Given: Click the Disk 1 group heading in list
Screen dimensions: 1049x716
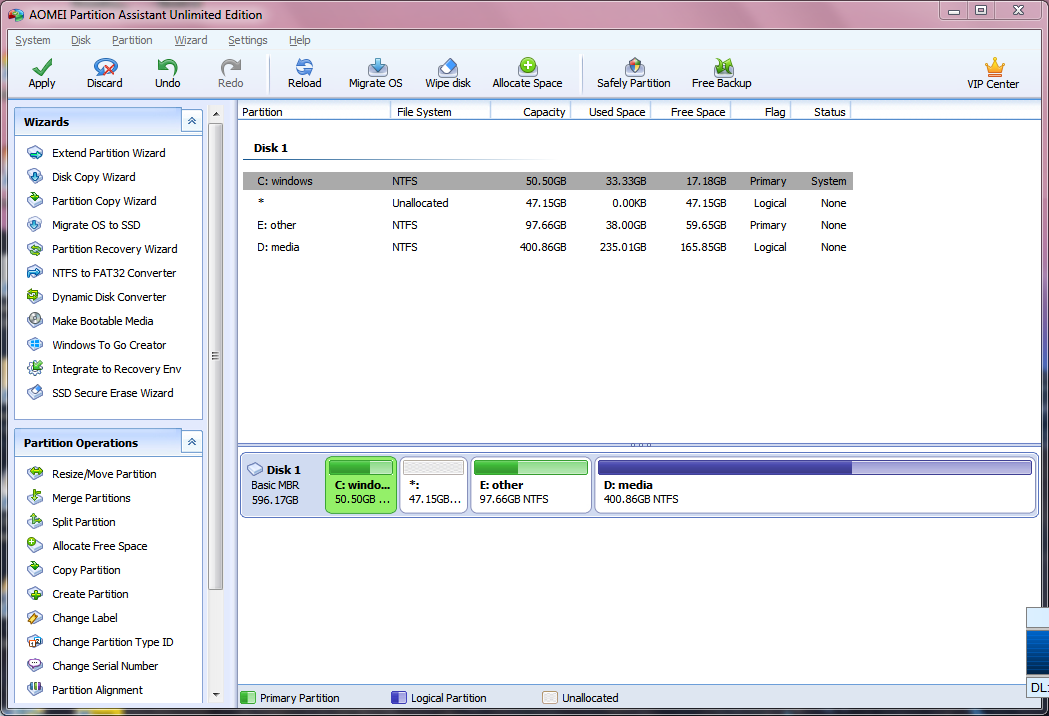Looking at the screenshot, I should tap(270, 148).
